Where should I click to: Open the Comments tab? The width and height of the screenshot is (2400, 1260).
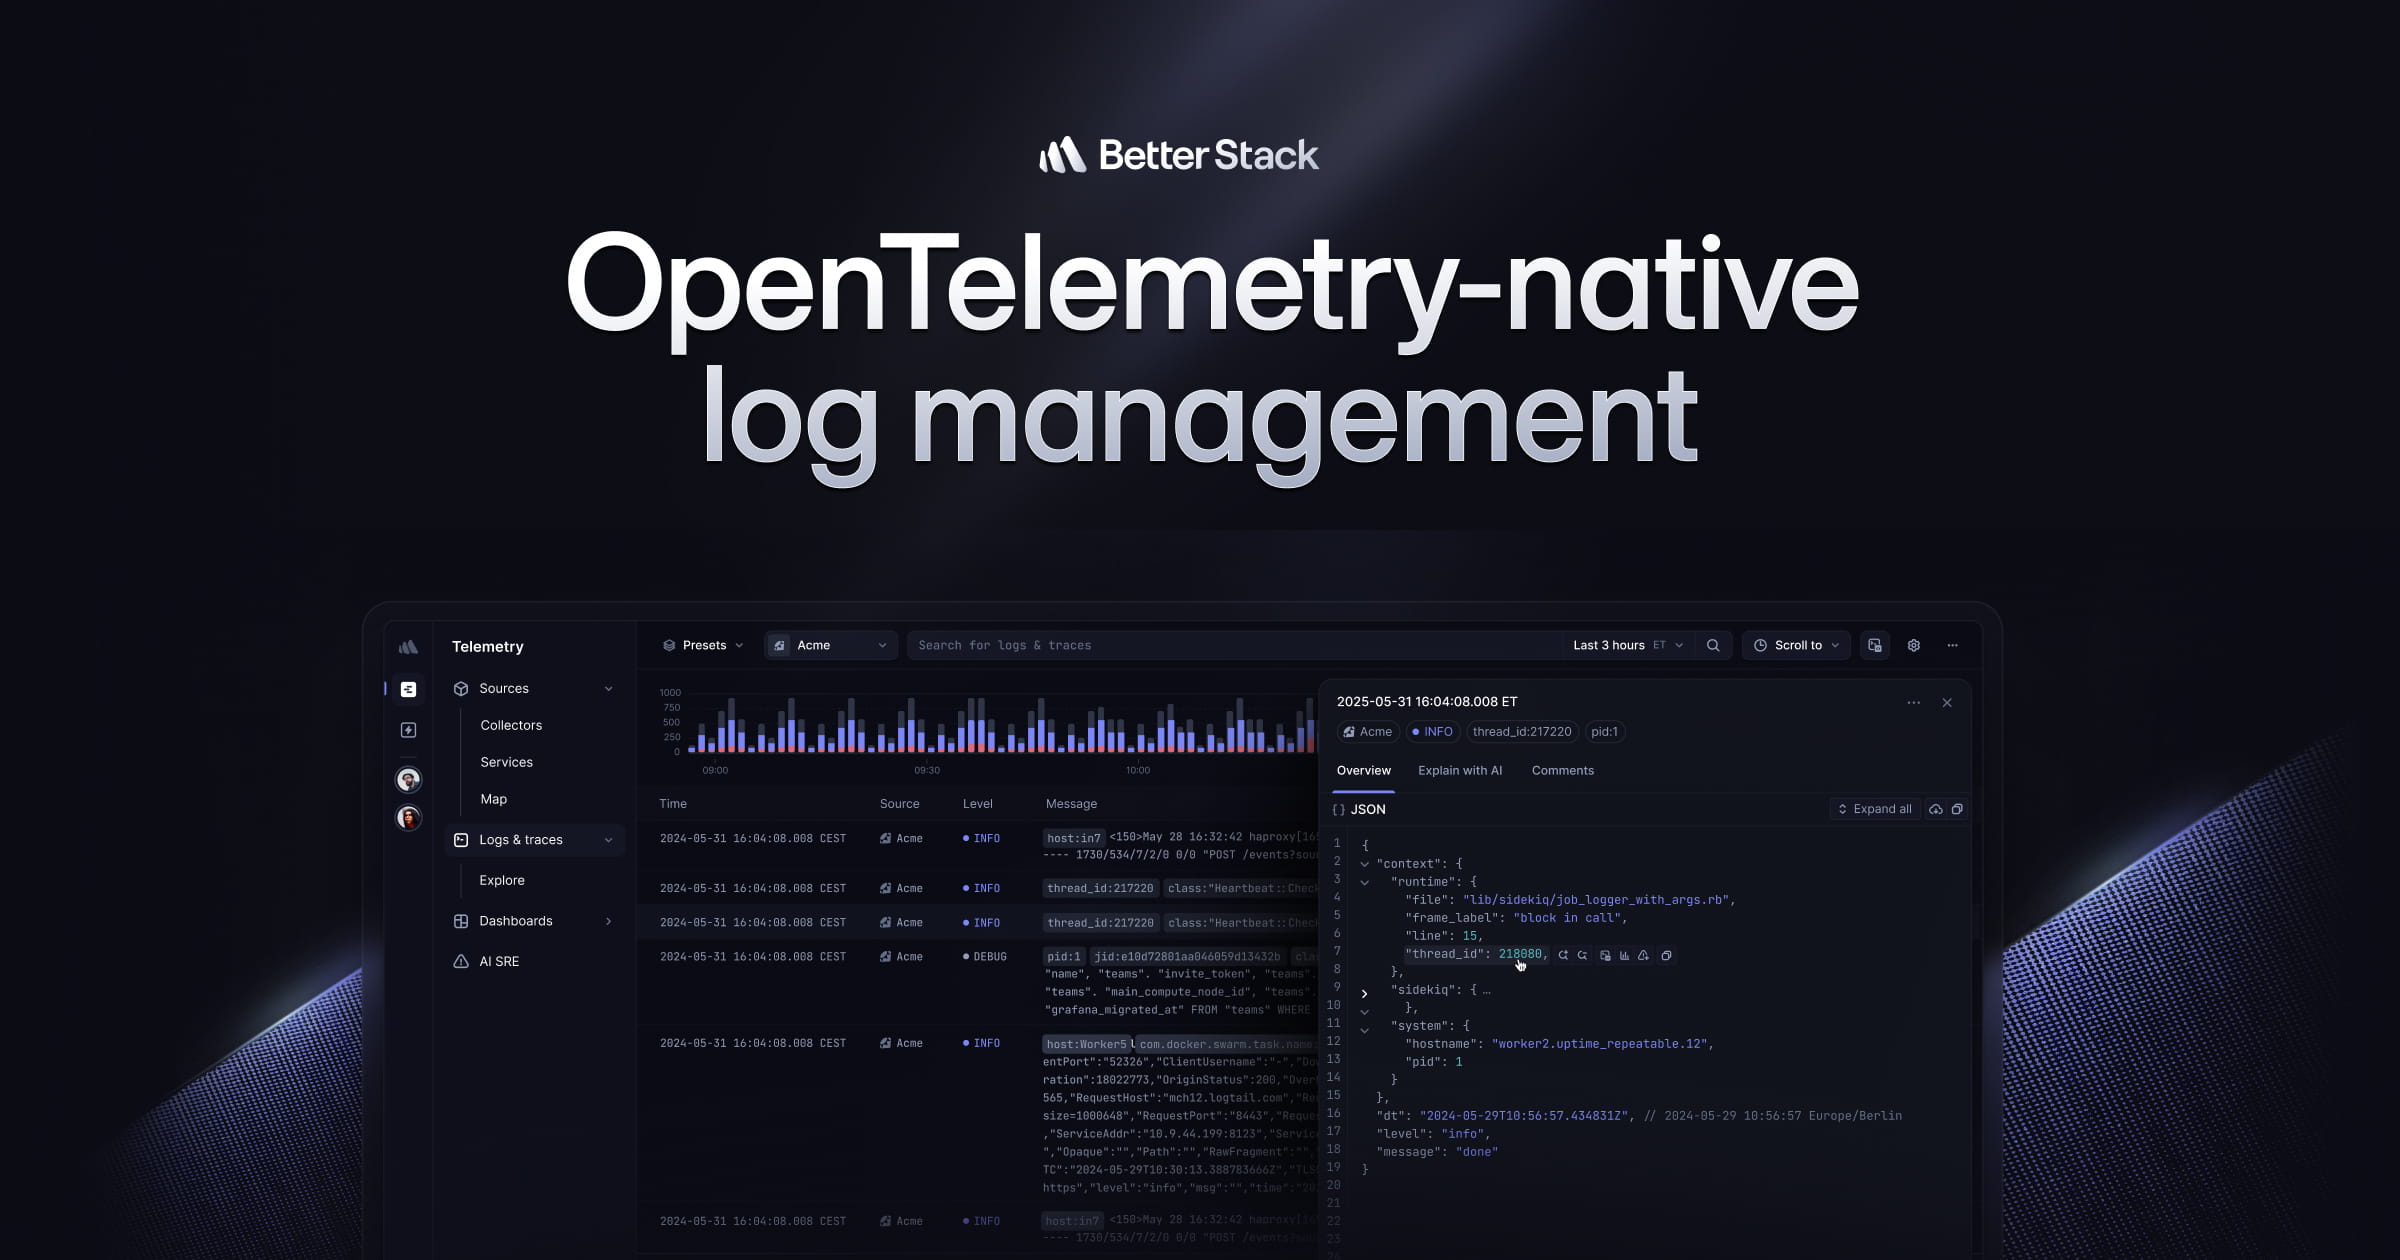pos(1562,770)
